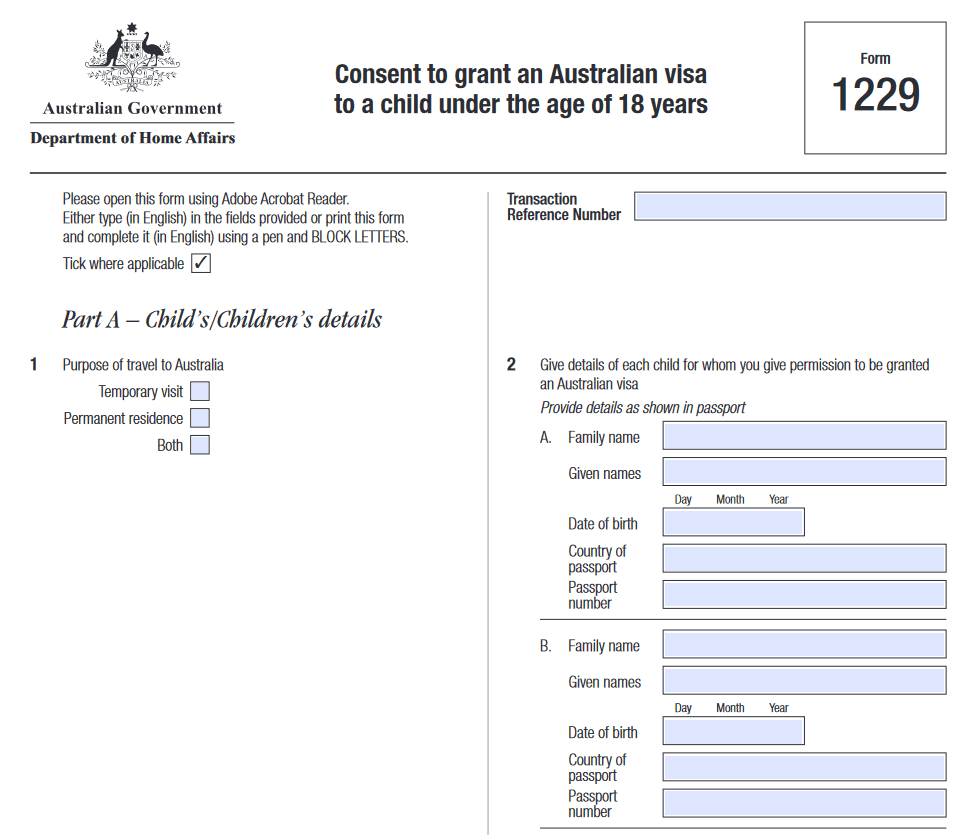The width and height of the screenshot is (975, 835).
Task: Click 'Provide details as shown in passport' note
Action: coord(642,407)
